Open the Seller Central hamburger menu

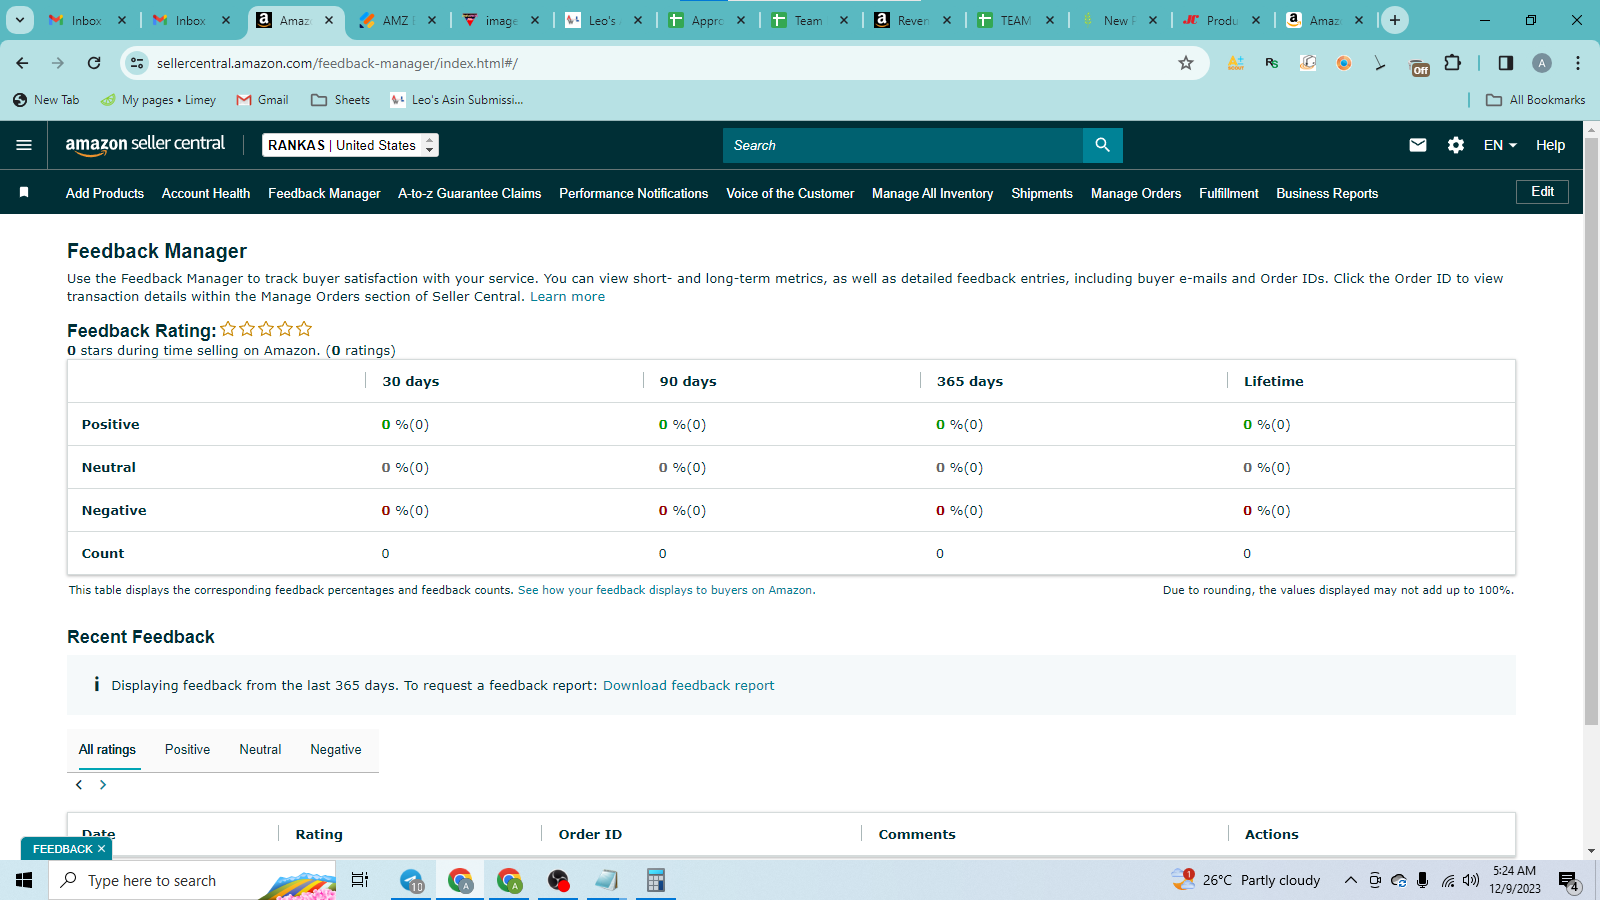click(24, 145)
